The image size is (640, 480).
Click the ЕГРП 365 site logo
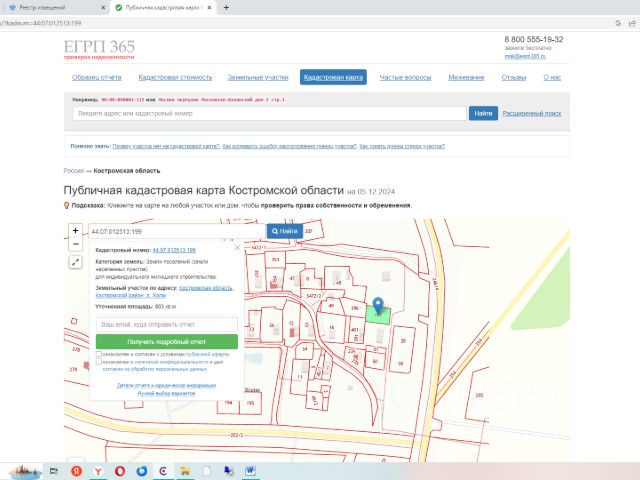(x=99, y=49)
